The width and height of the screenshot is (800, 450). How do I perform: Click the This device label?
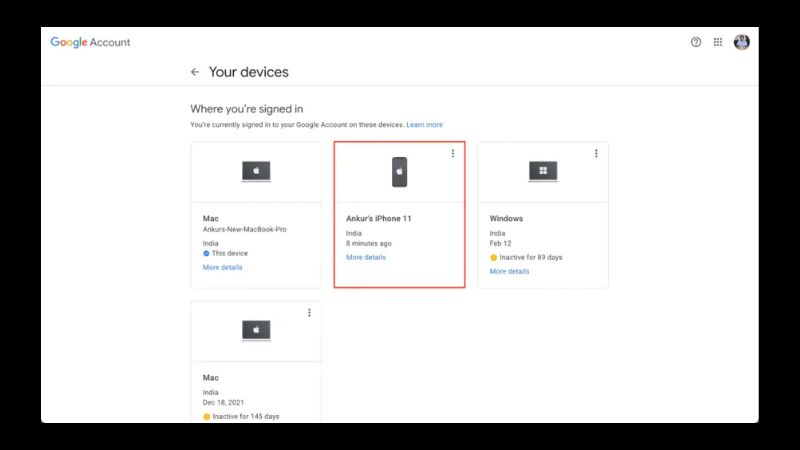pos(230,254)
